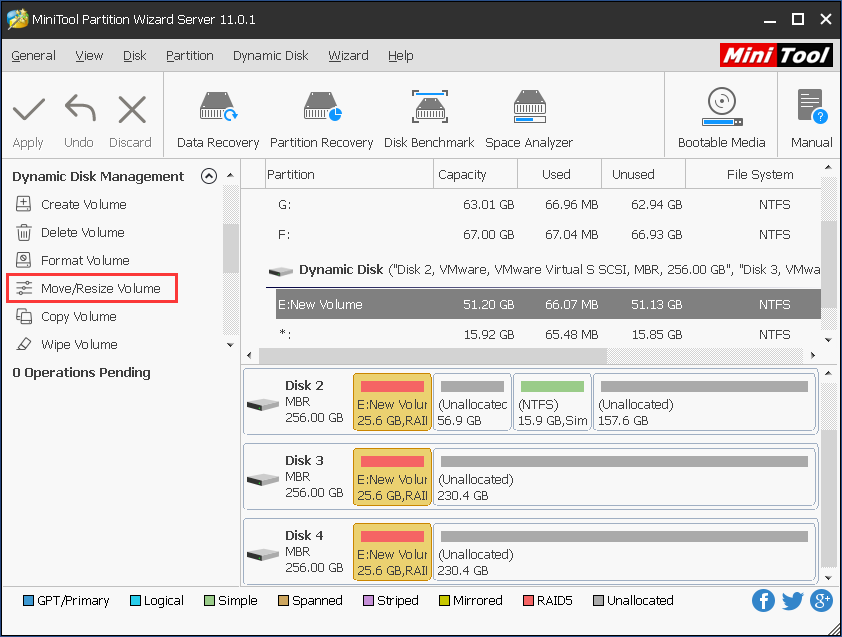Screen dimensions: 842x637
Task: Click the Delete Volume trash icon
Action: (x=24, y=233)
